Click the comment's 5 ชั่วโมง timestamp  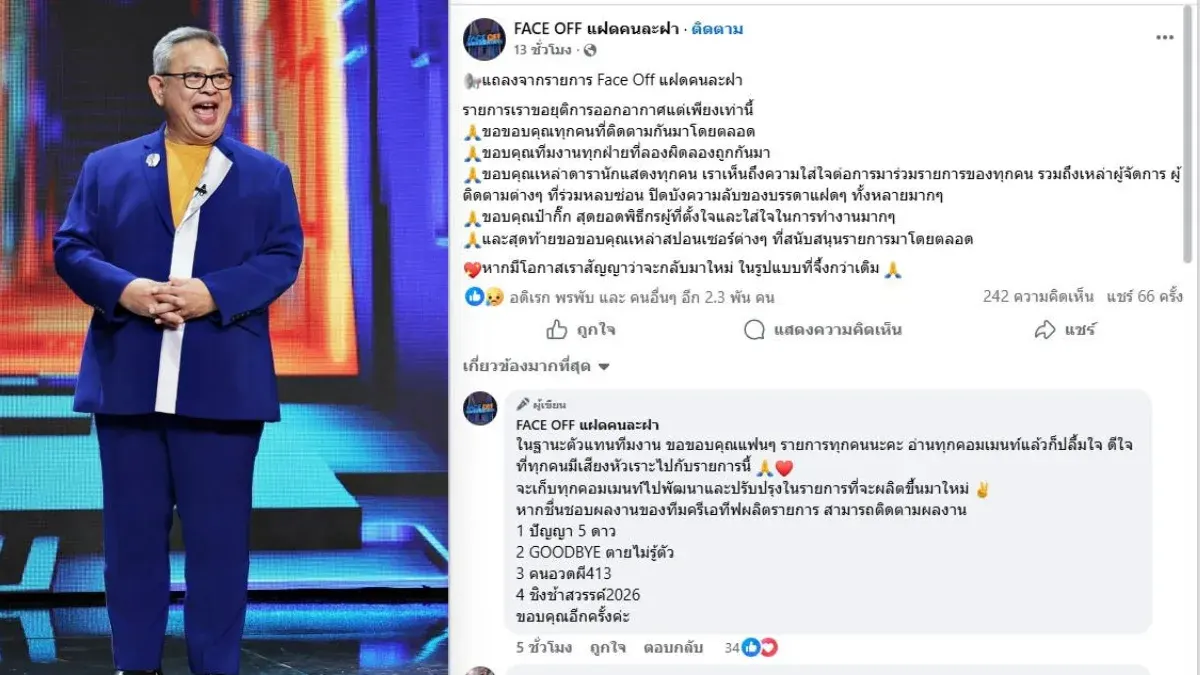(544, 647)
